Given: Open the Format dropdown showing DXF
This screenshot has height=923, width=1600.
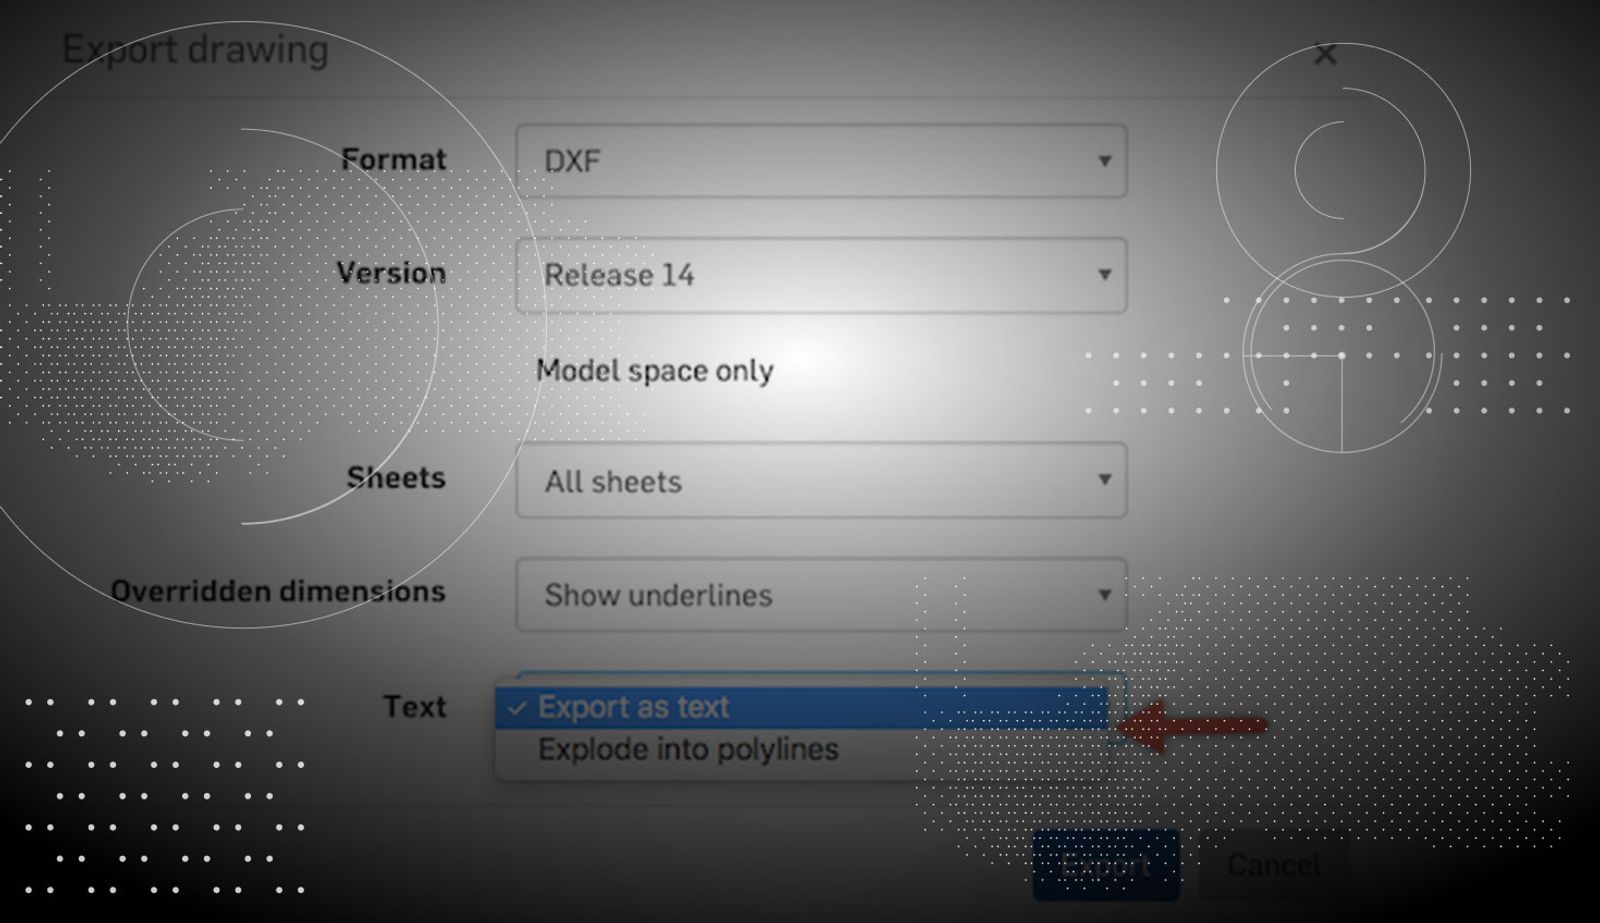Looking at the screenshot, I should pyautogui.click(x=820, y=161).
